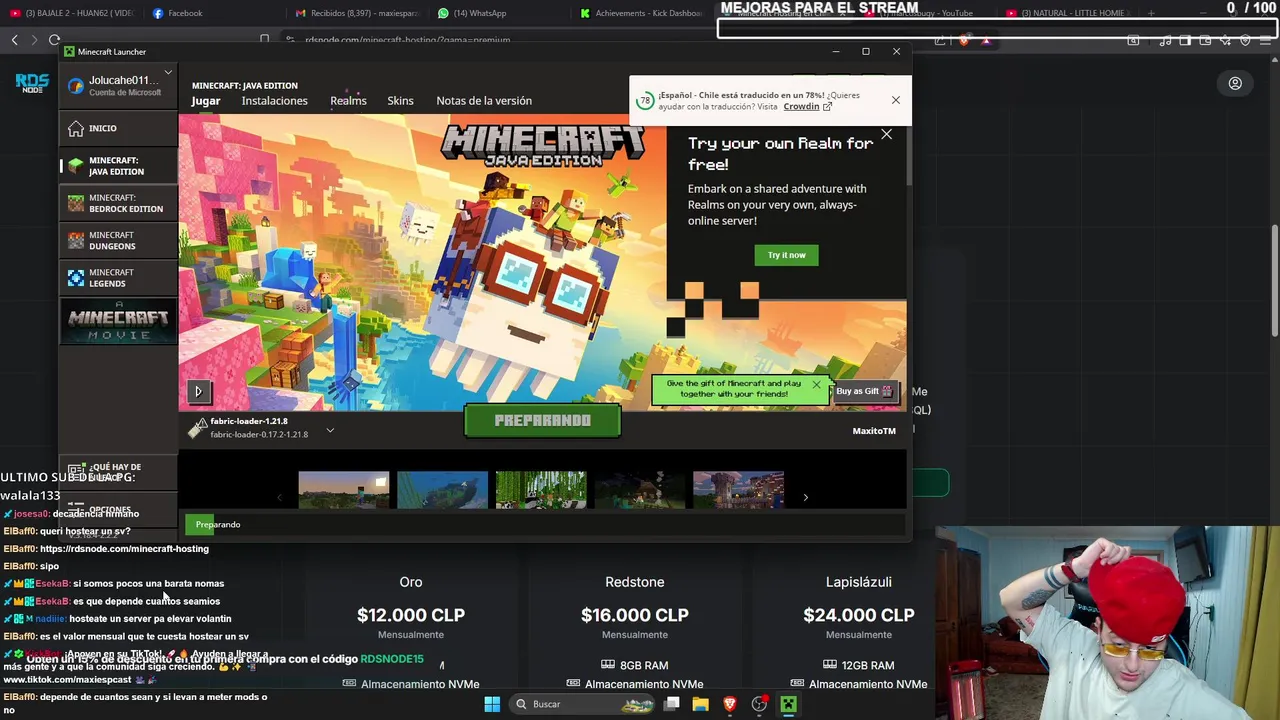Screen dimensions: 1280x720
Task: Open the third jungle news thumbnail
Action: click(541, 490)
